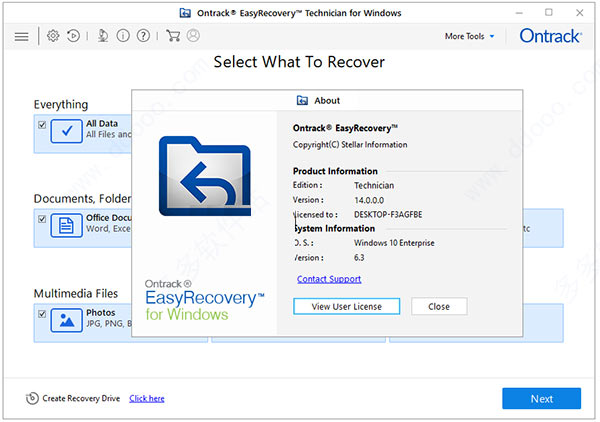Click the OS version value '6.3'
The width and height of the screenshot is (600, 422).
359,257
